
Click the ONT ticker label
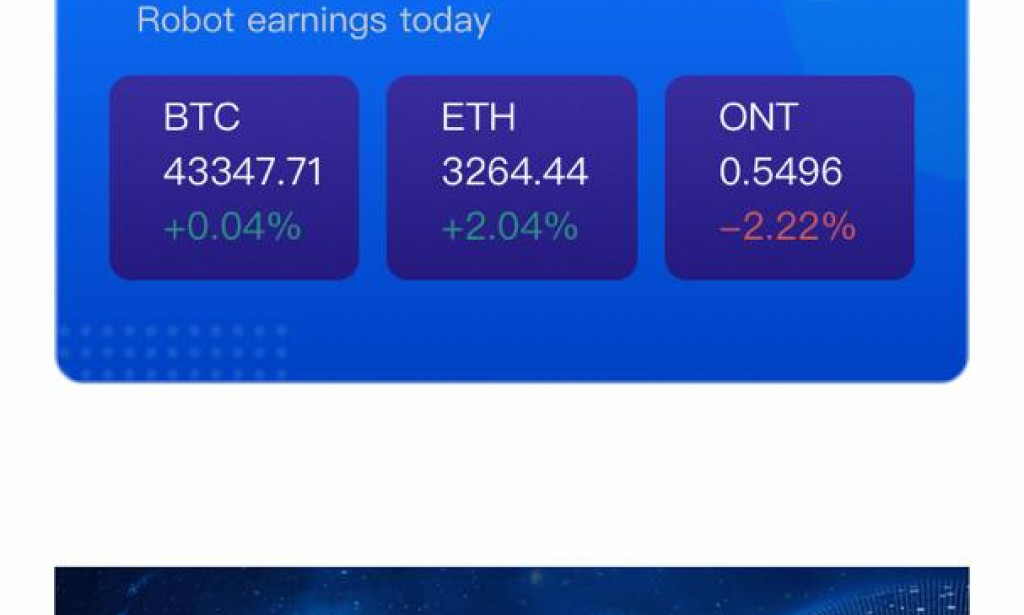(756, 117)
